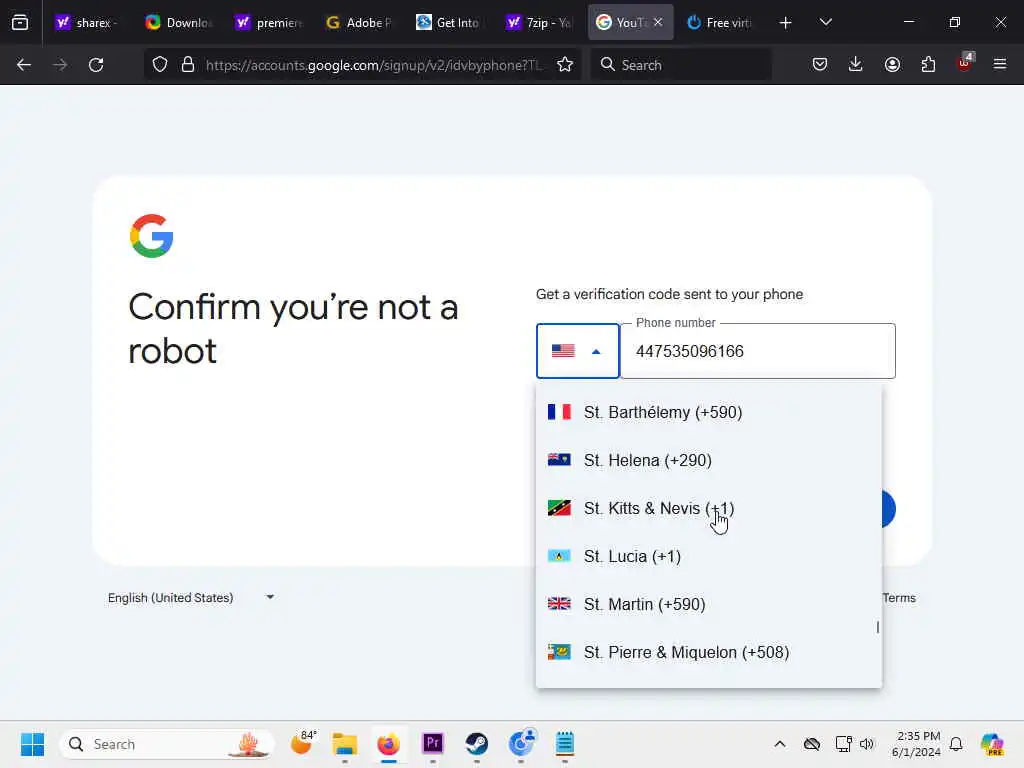The height and width of the screenshot is (768, 1024).
Task: Open the Firefox account icon
Action: [892, 65]
